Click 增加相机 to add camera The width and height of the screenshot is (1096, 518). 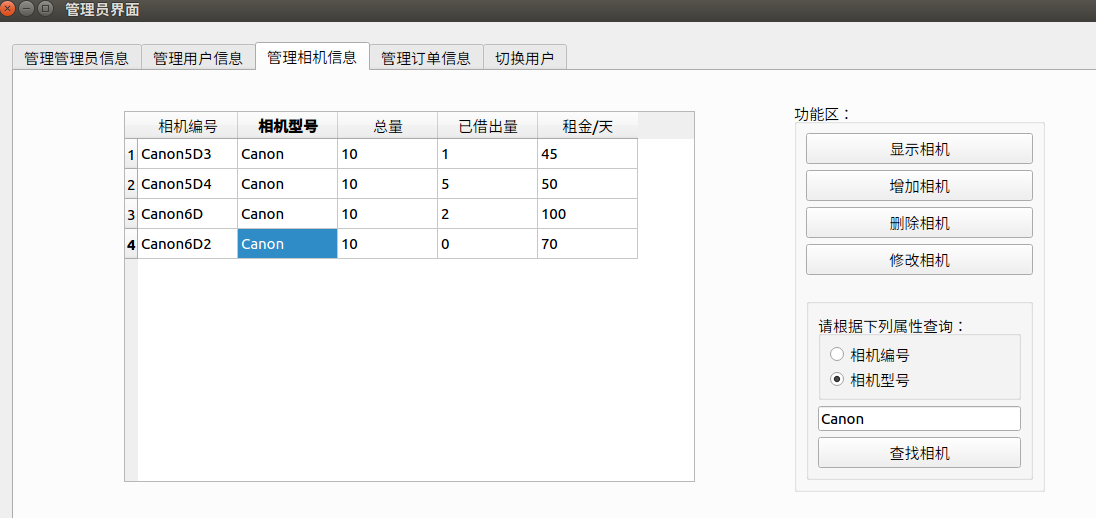(x=919, y=186)
